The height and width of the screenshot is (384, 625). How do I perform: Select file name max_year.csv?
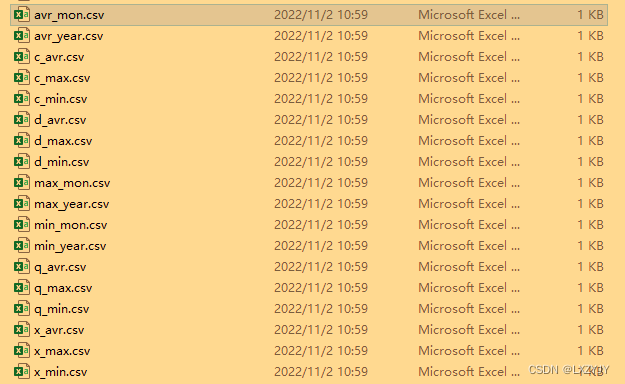(72, 205)
